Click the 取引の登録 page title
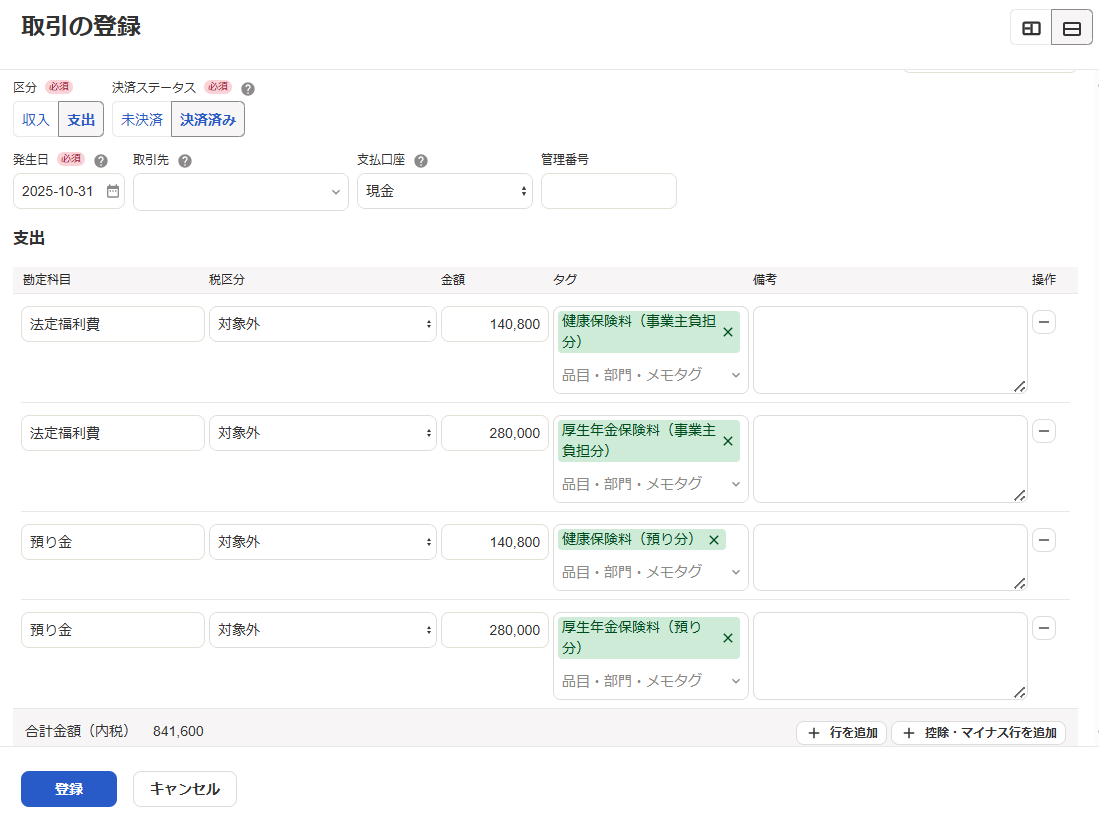1099x815 pixels. (81, 27)
